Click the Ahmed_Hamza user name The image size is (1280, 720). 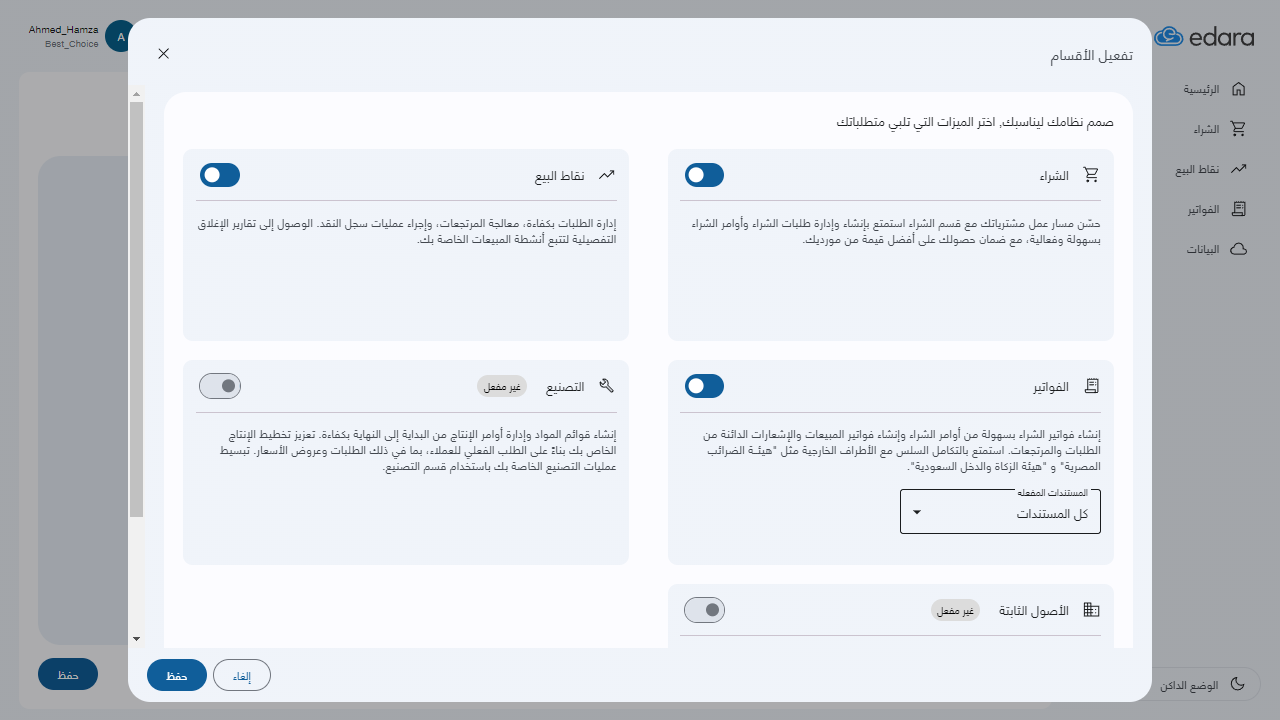[x=64, y=30]
